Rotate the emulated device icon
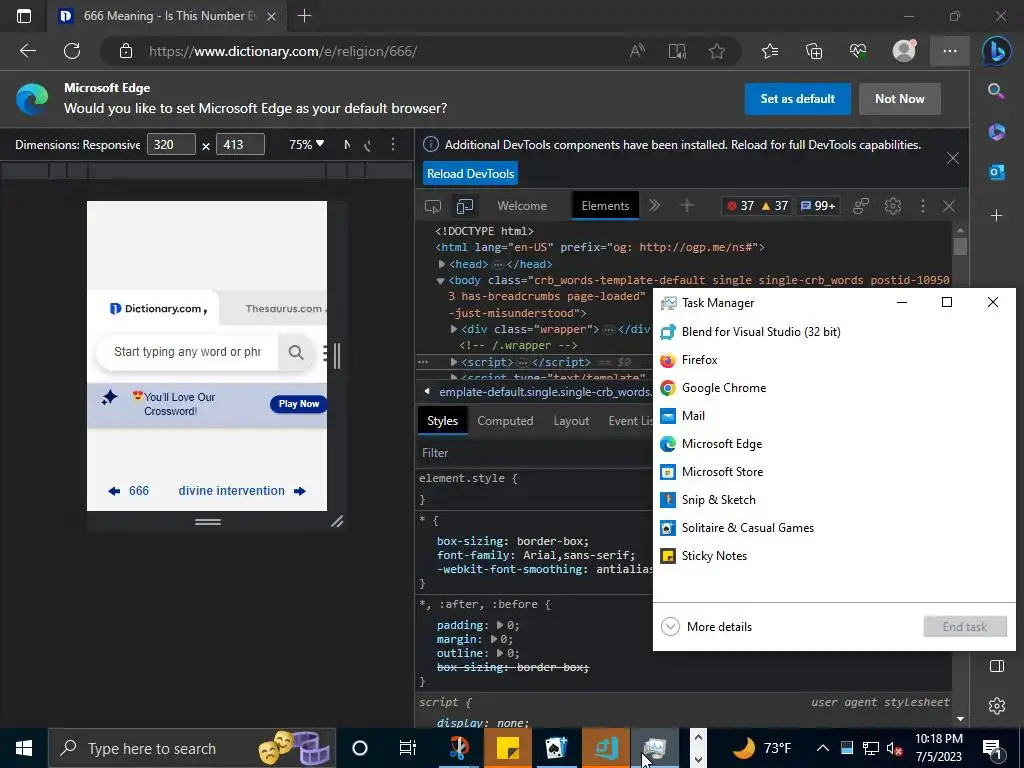Image resolution: width=1024 pixels, height=768 pixels. pos(368,145)
